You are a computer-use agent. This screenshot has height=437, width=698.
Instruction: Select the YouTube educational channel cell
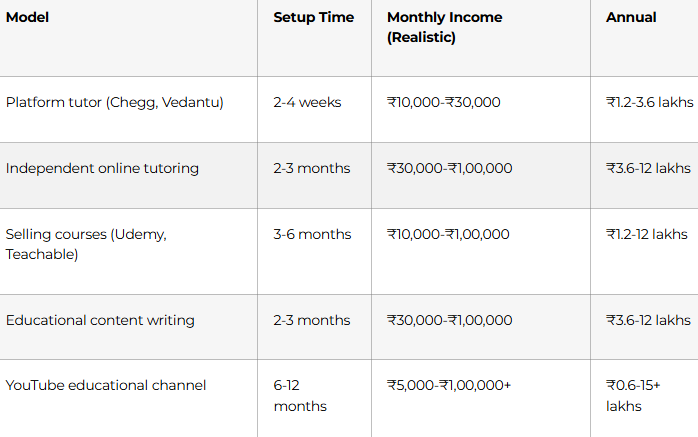(106, 385)
